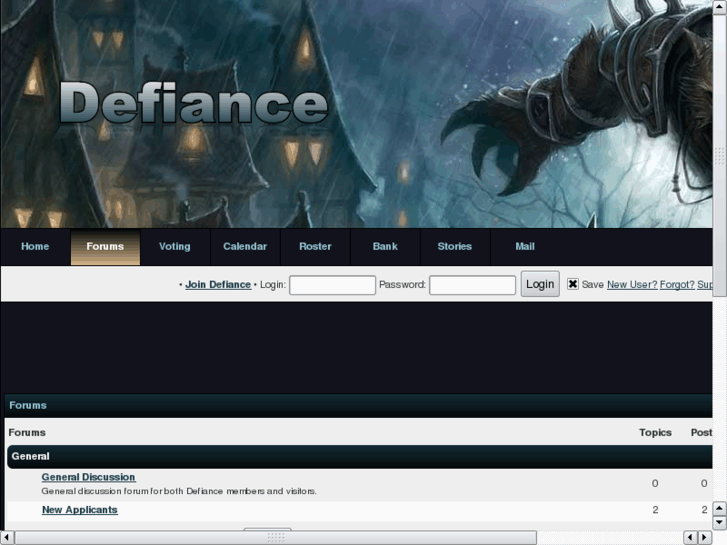Click the Forums panel title bar
This screenshot has width=727, height=545.
coord(358,405)
